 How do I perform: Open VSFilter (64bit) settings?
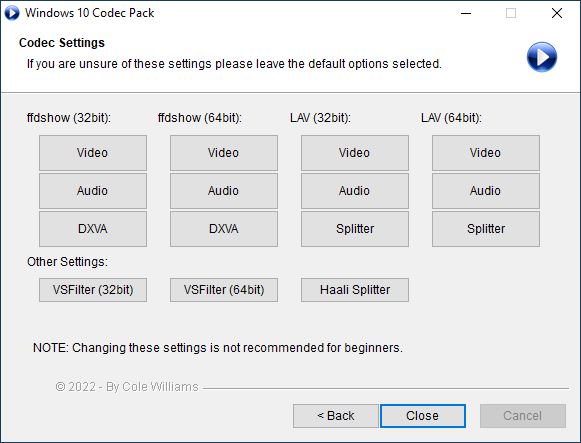click(x=224, y=290)
